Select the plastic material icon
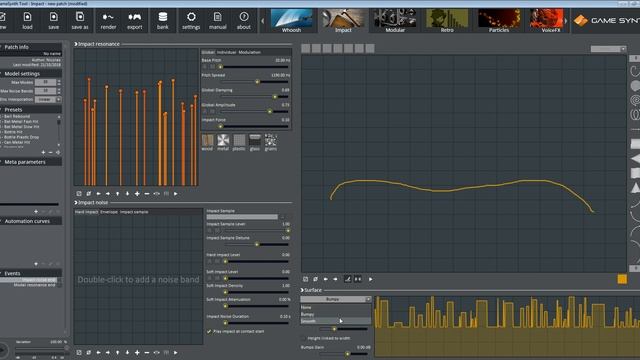Viewport: 640px width, 360px height. point(239,140)
